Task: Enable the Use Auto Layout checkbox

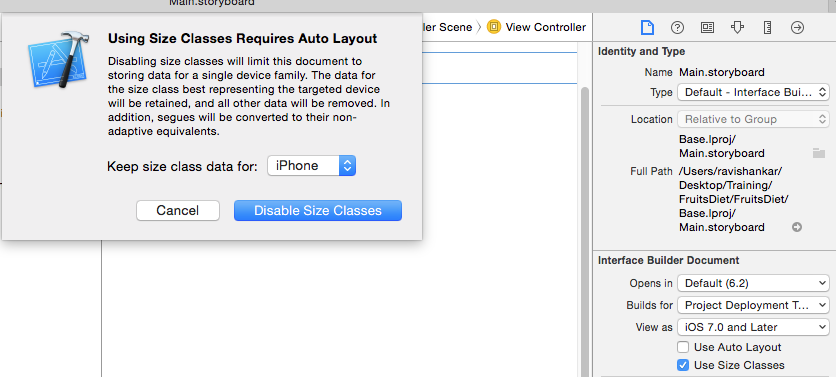Action: coord(683,347)
